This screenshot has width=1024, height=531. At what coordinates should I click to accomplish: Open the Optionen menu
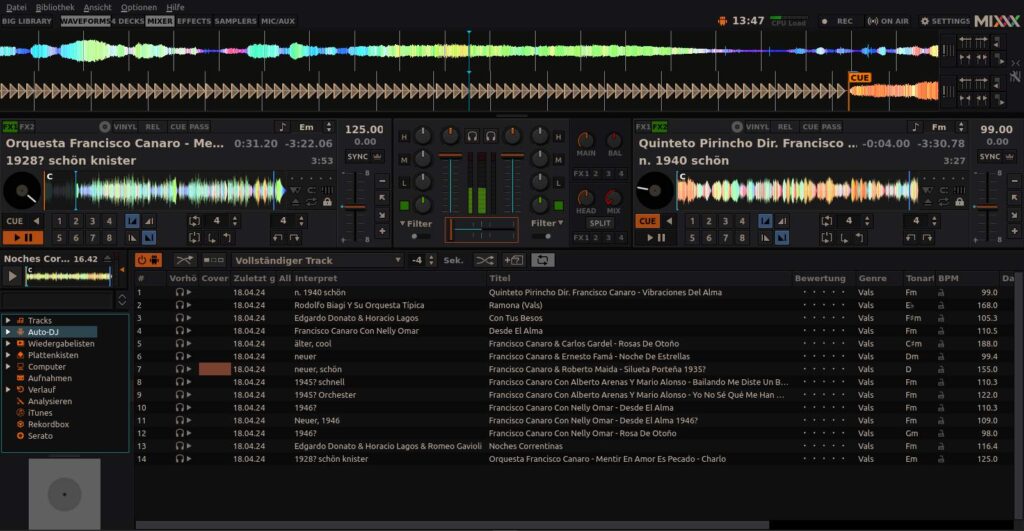coord(138,7)
